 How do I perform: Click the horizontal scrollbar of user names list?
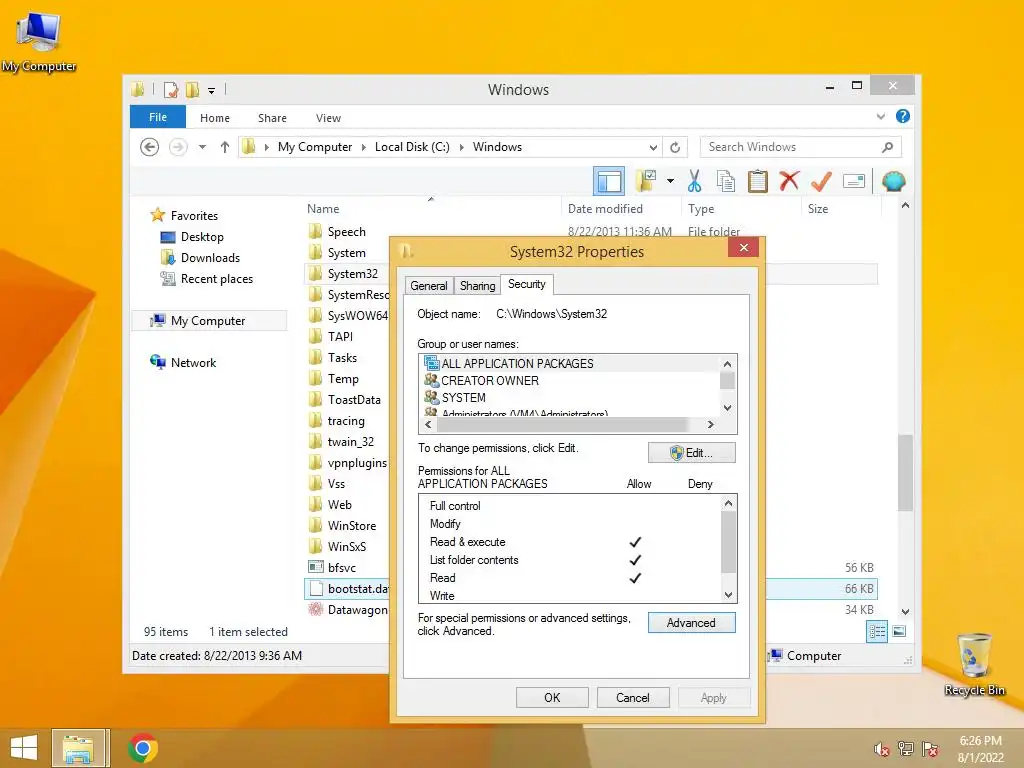(x=562, y=424)
